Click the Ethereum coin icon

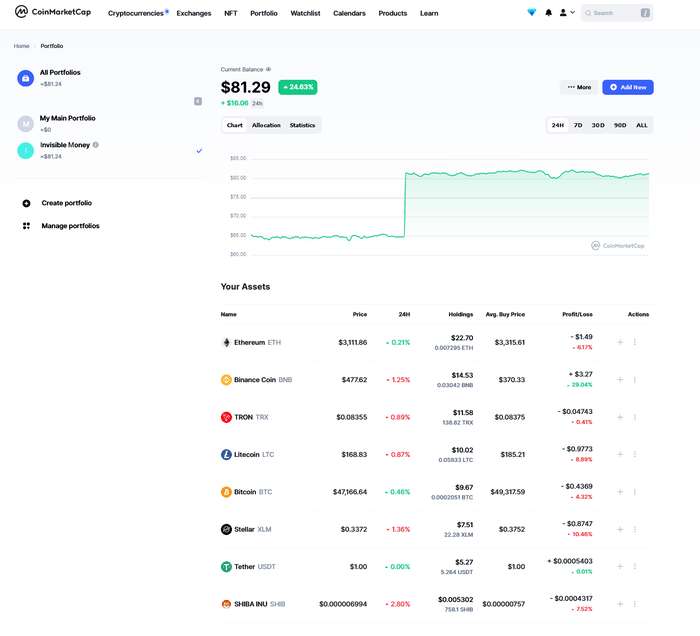point(226,342)
